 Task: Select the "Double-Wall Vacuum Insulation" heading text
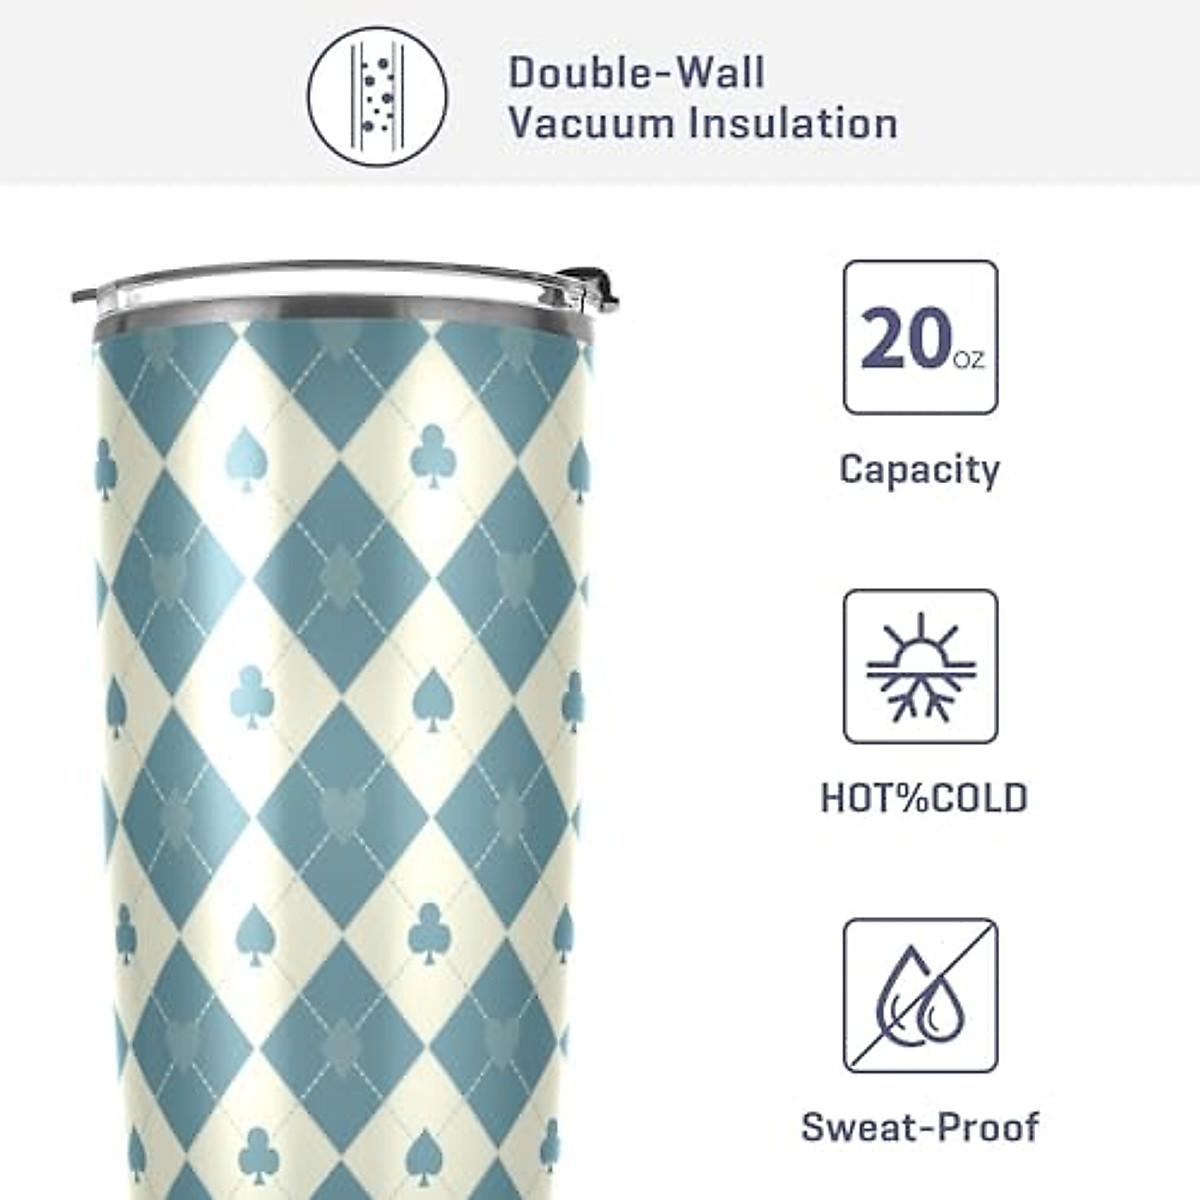703,98
